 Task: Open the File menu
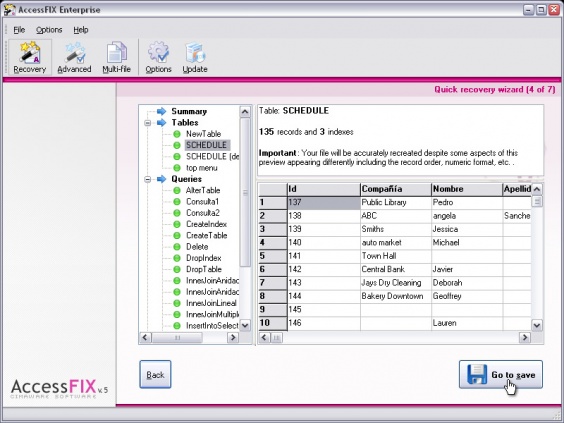(x=19, y=30)
